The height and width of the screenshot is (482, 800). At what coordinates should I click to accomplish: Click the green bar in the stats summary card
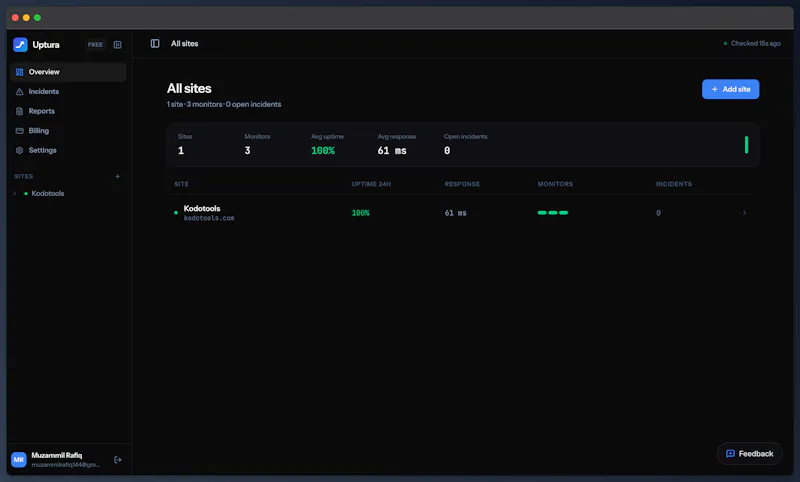[x=746, y=145]
